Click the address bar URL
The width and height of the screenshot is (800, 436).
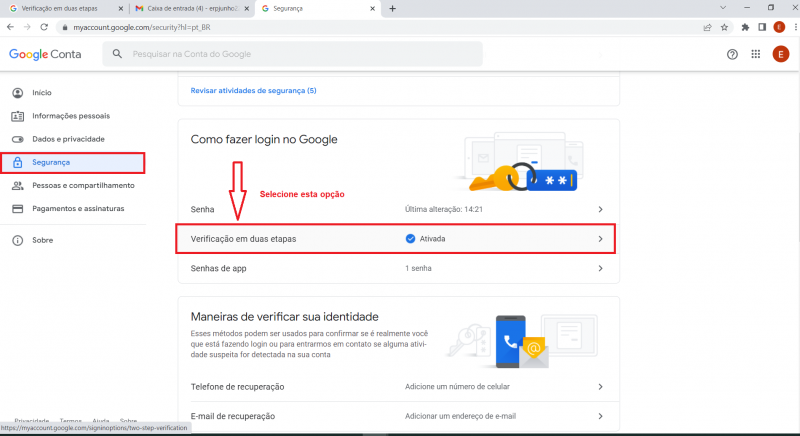point(142,28)
